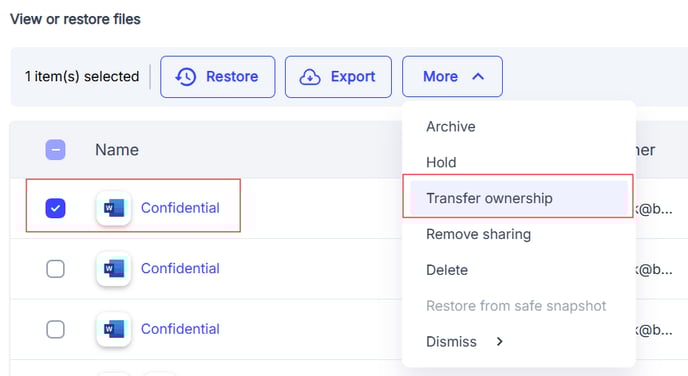Choose Hold in the dropdown menu
The image size is (688, 376).
click(441, 163)
